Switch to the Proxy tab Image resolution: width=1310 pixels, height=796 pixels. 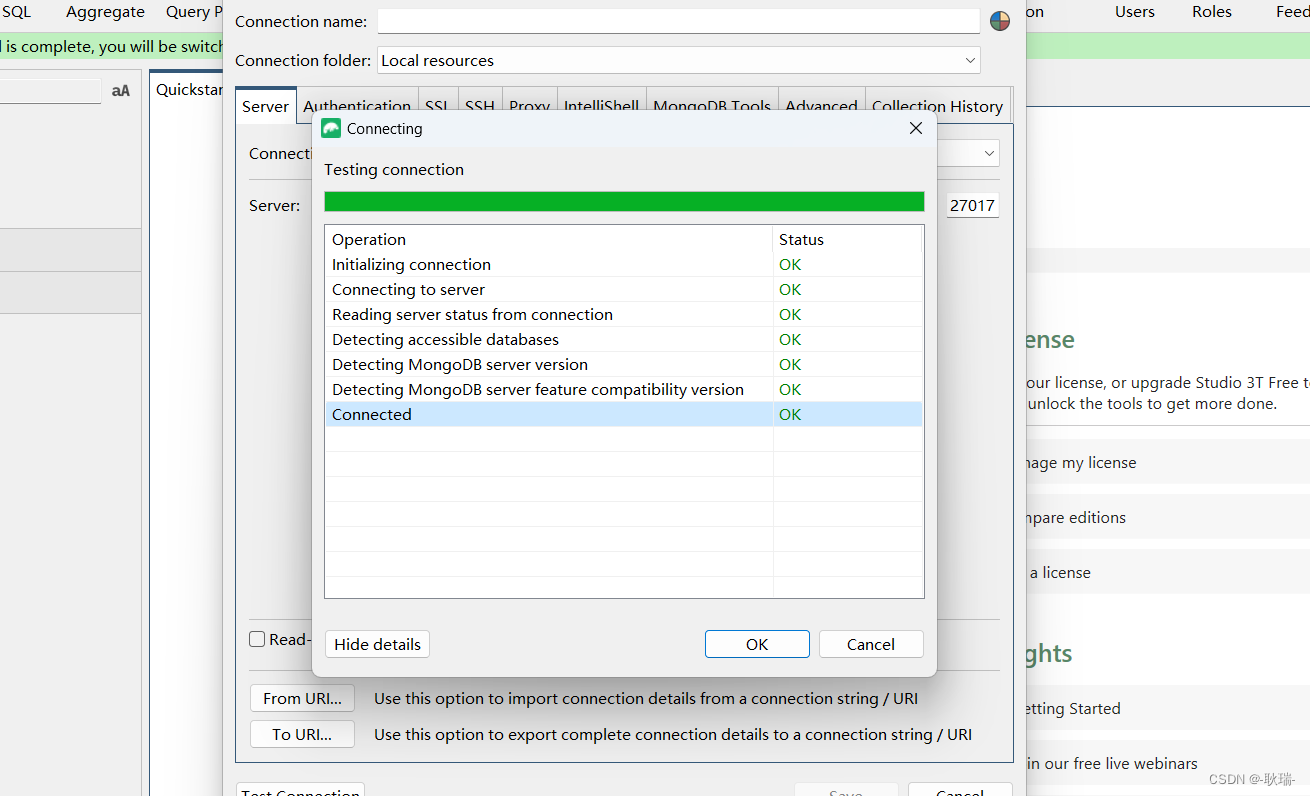point(529,106)
